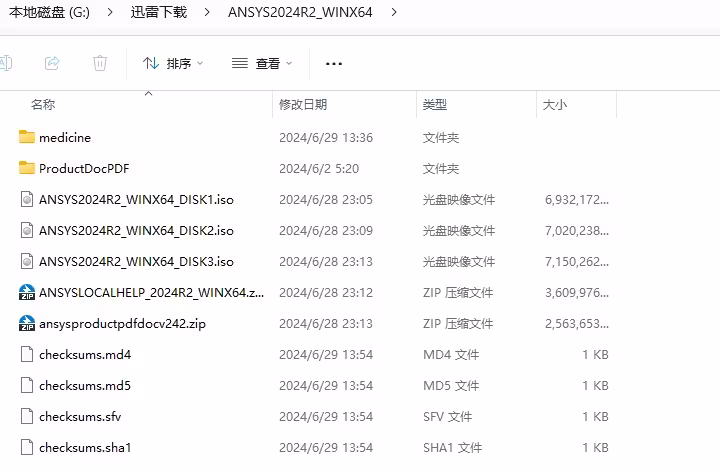Image resolution: width=720 pixels, height=474 pixels.
Task: Open the 查看 view dropdown
Action: (262, 63)
